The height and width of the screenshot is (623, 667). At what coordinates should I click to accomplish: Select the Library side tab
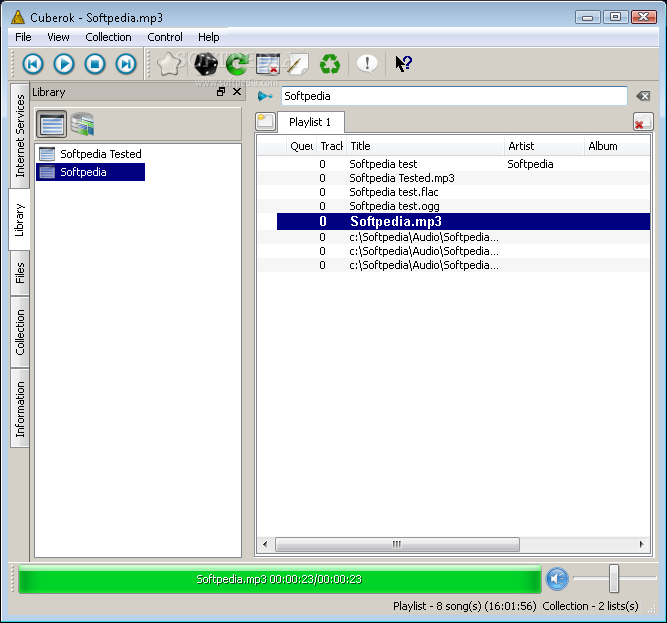pyautogui.click(x=20, y=220)
